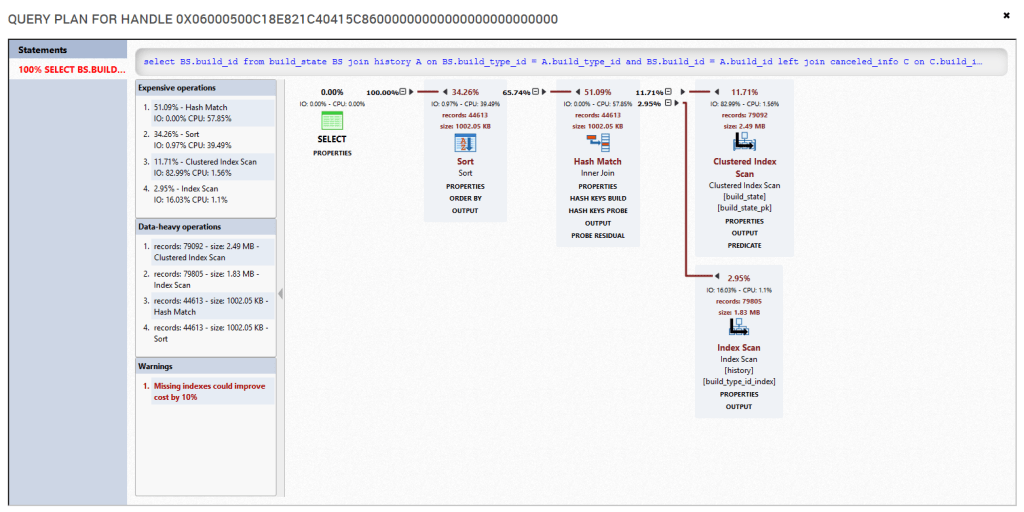Click the red Sort node title
The image size is (1024, 512).
(465, 161)
